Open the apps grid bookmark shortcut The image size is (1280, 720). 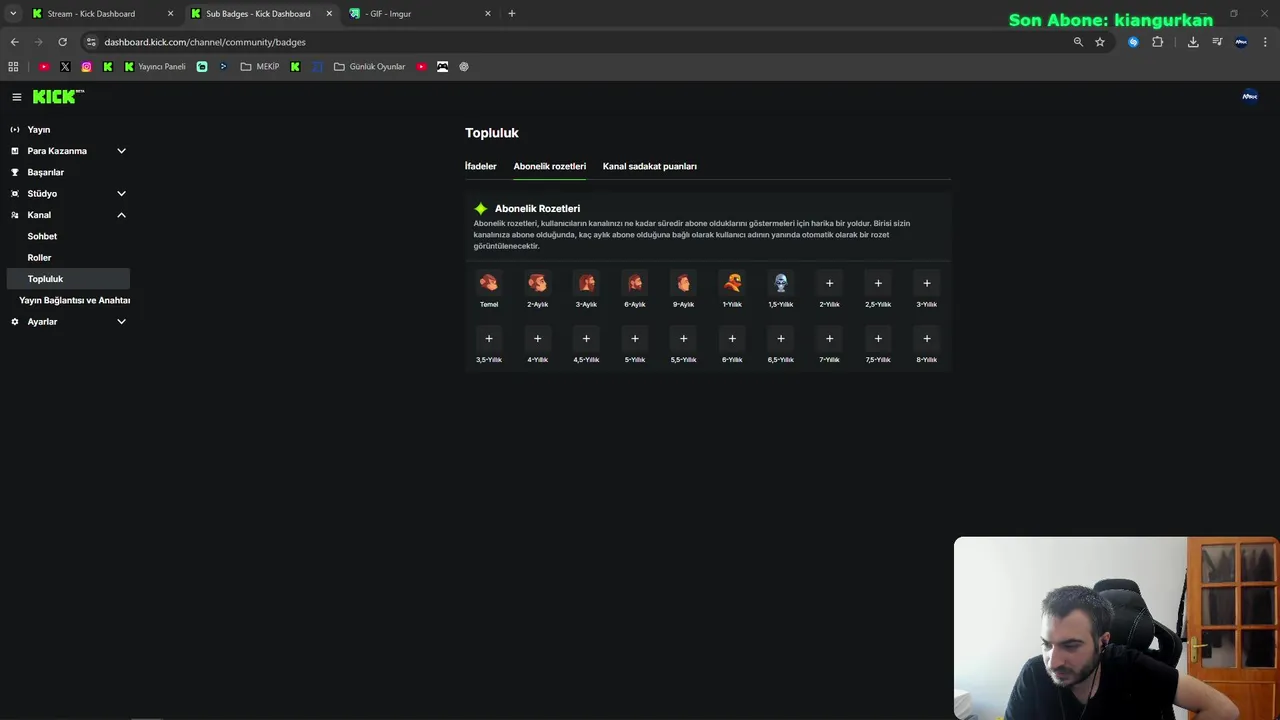(13, 67)
